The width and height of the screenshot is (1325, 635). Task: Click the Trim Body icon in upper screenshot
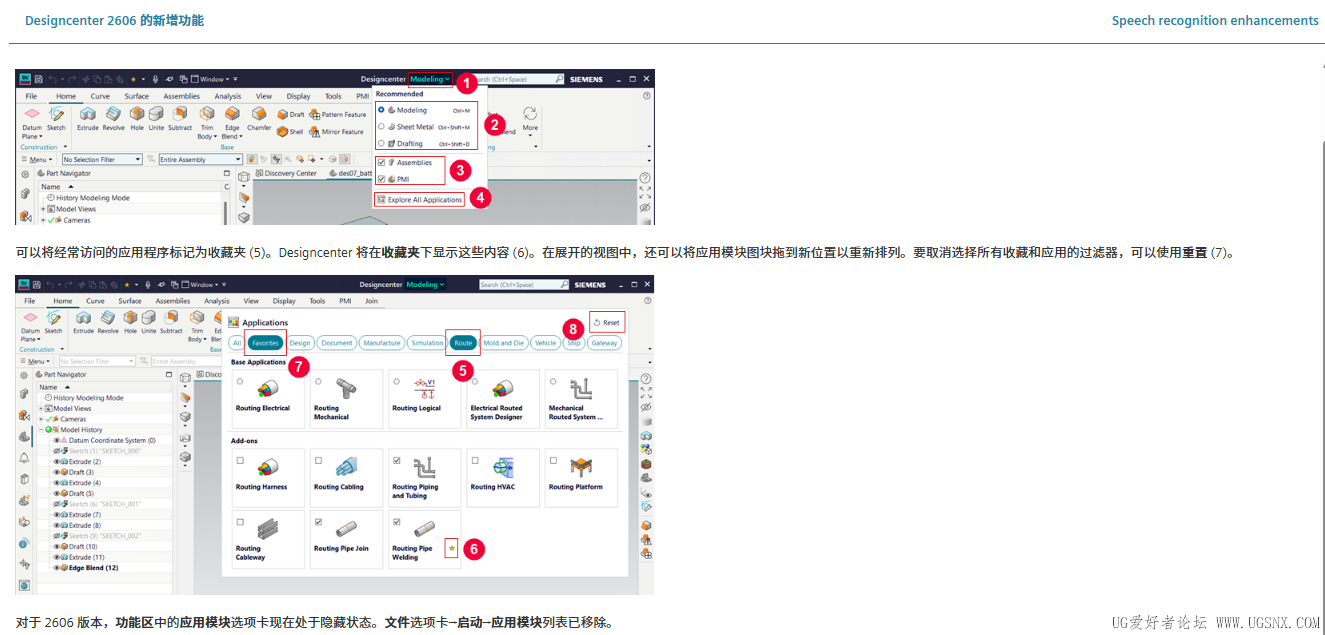click(x=207, y=113)
